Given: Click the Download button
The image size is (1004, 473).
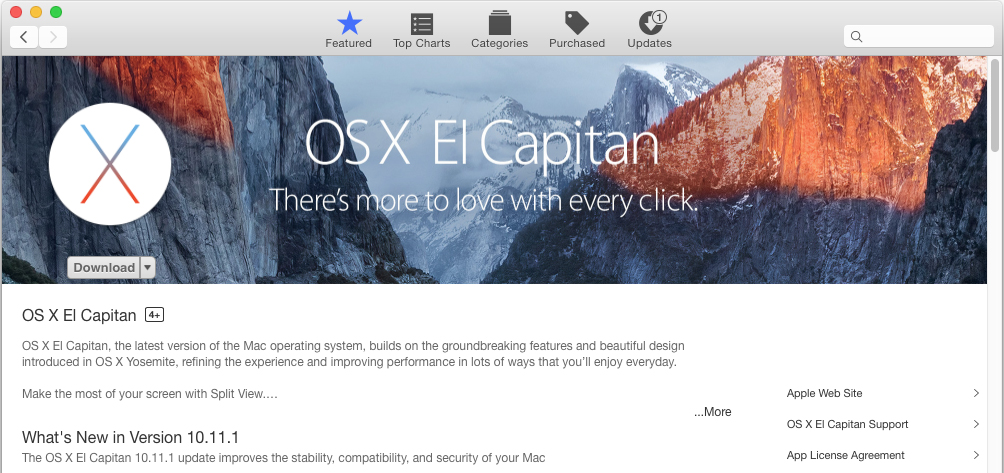Looking at the screenshot, I should pos(104,268).
